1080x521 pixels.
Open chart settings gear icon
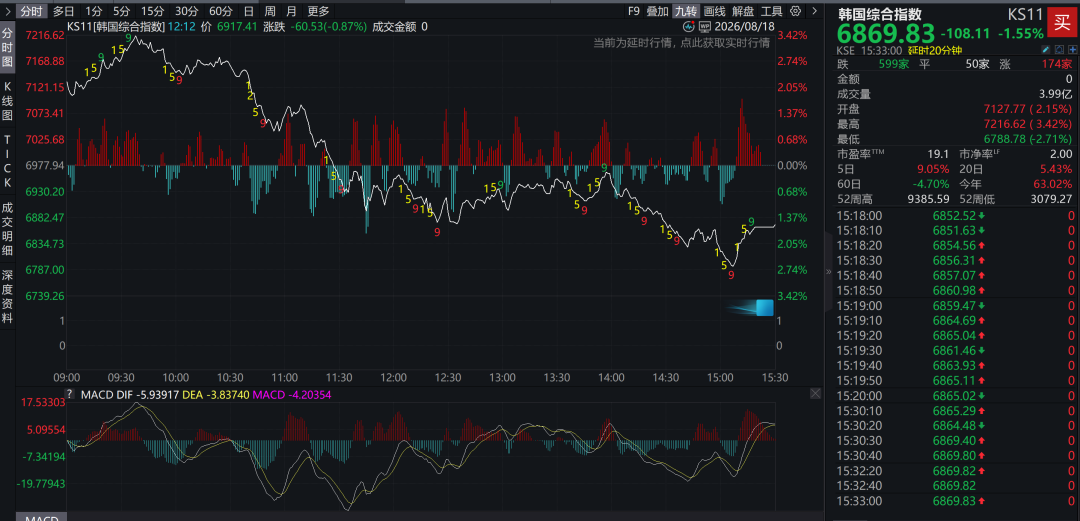pyautogui.click(x=796, y=11)
